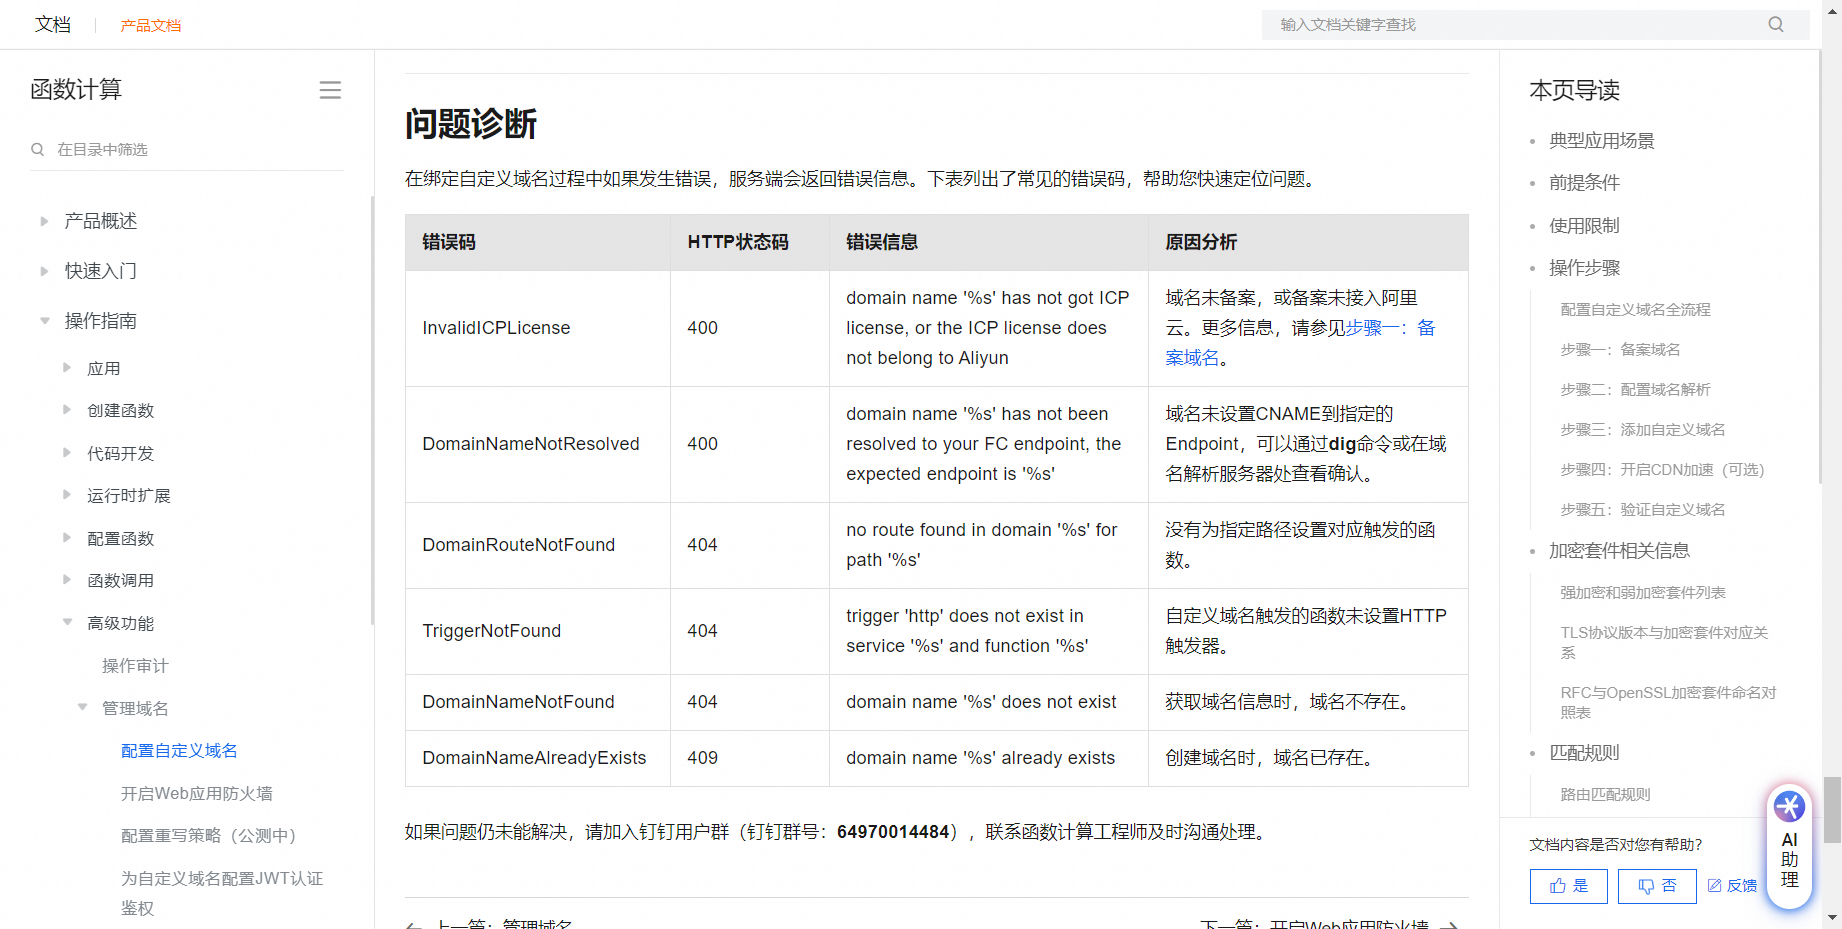The height and width of the screenshot is (929, 1842).
Task: Expand the 产品概述 tree node
Action: (44, 221)
